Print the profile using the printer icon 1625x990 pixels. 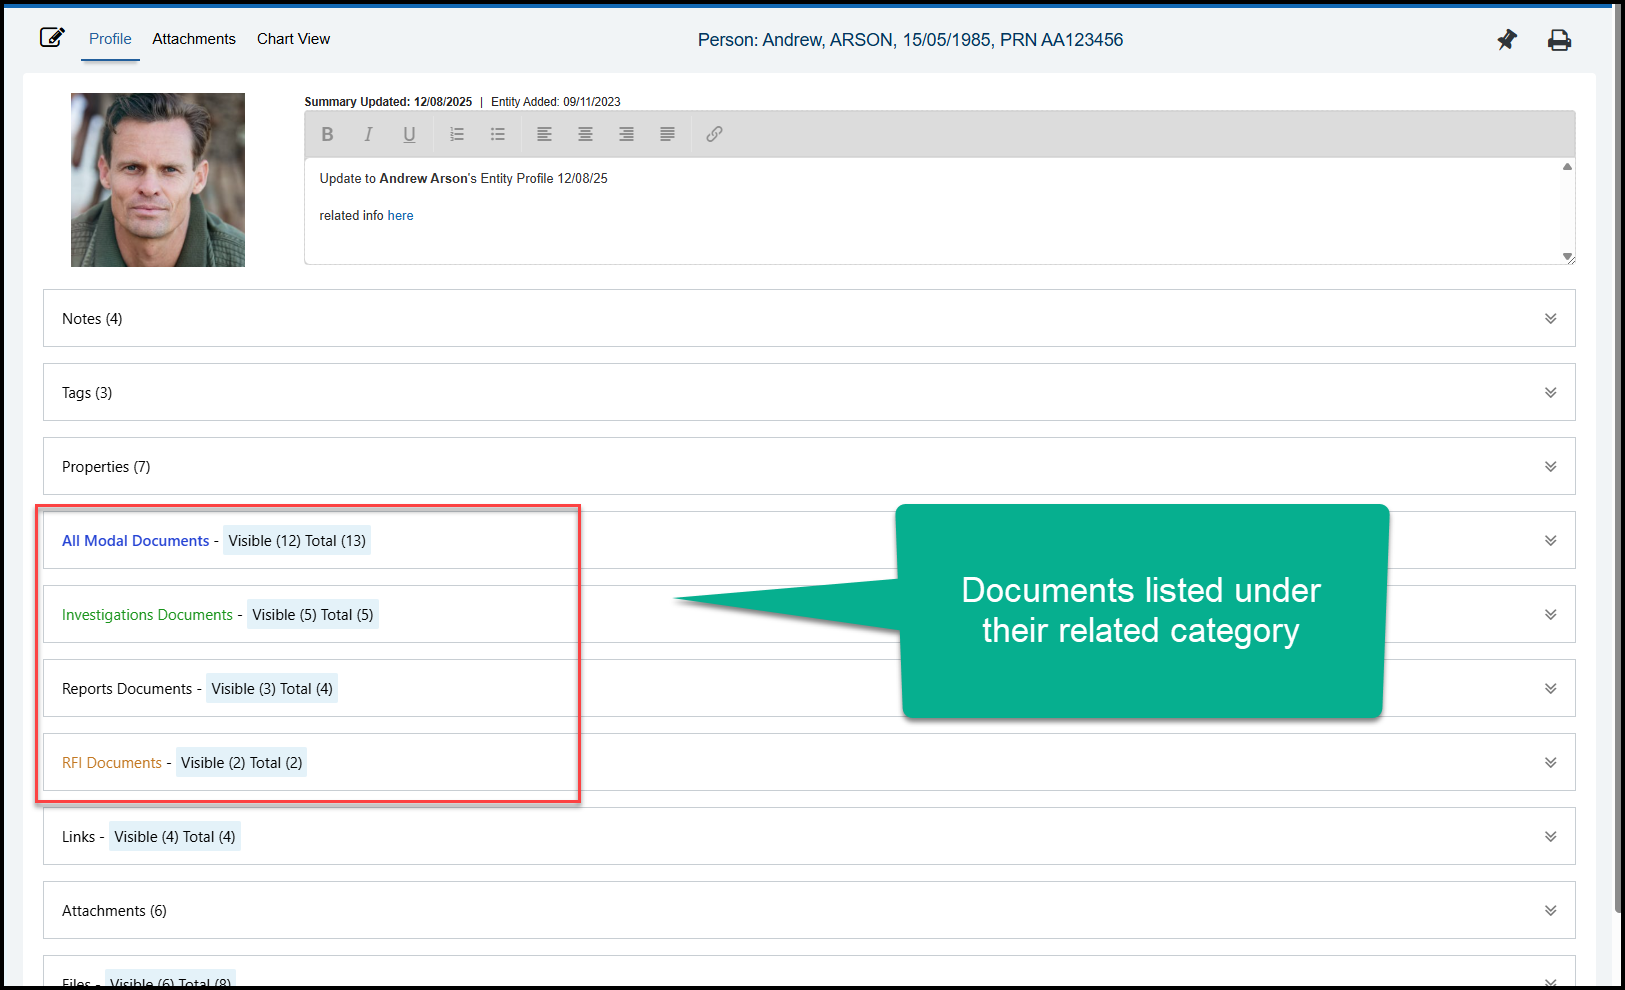1559,40
